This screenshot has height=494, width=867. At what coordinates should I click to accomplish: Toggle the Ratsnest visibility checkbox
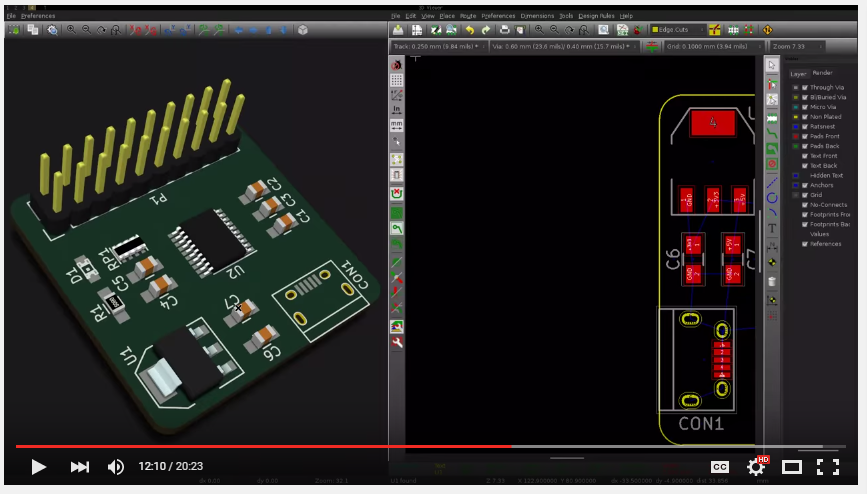[804, 127]
